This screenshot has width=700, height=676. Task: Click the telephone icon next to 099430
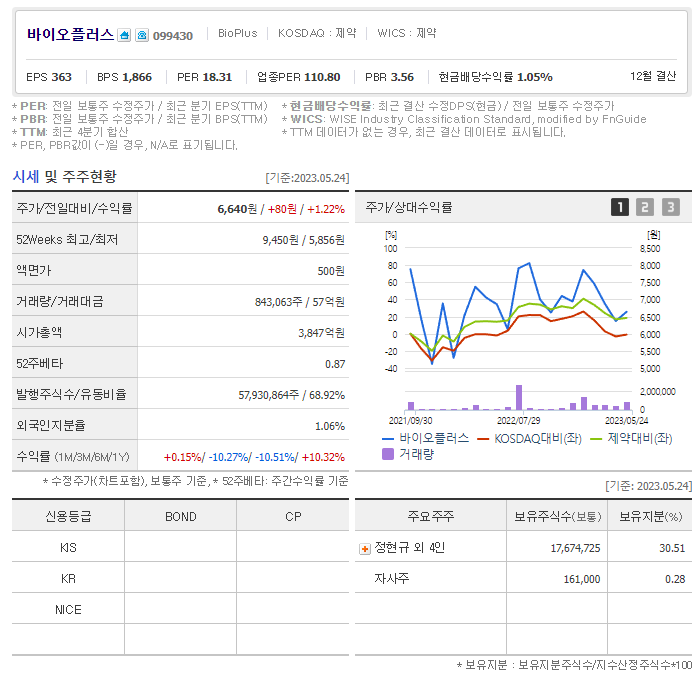pyautogui.click(x=142, y=35)
